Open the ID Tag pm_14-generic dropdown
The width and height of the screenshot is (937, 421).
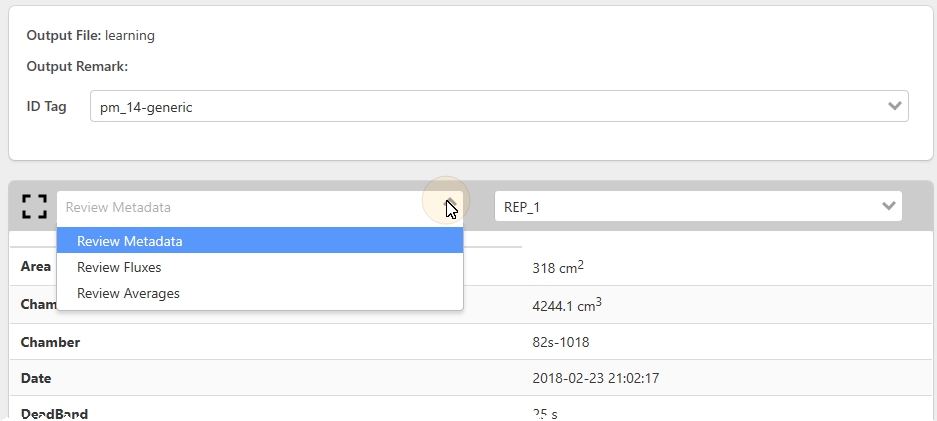pos(490,107)
